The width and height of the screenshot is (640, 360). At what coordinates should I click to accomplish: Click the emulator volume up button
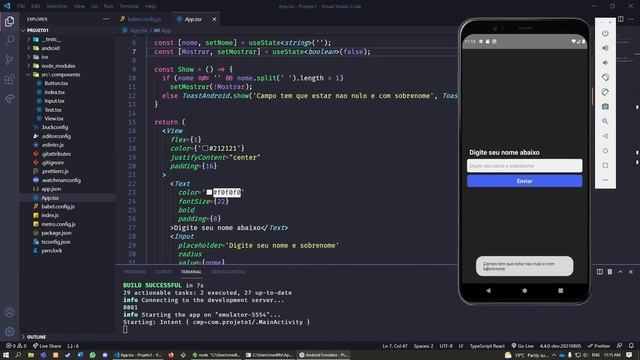605,48
